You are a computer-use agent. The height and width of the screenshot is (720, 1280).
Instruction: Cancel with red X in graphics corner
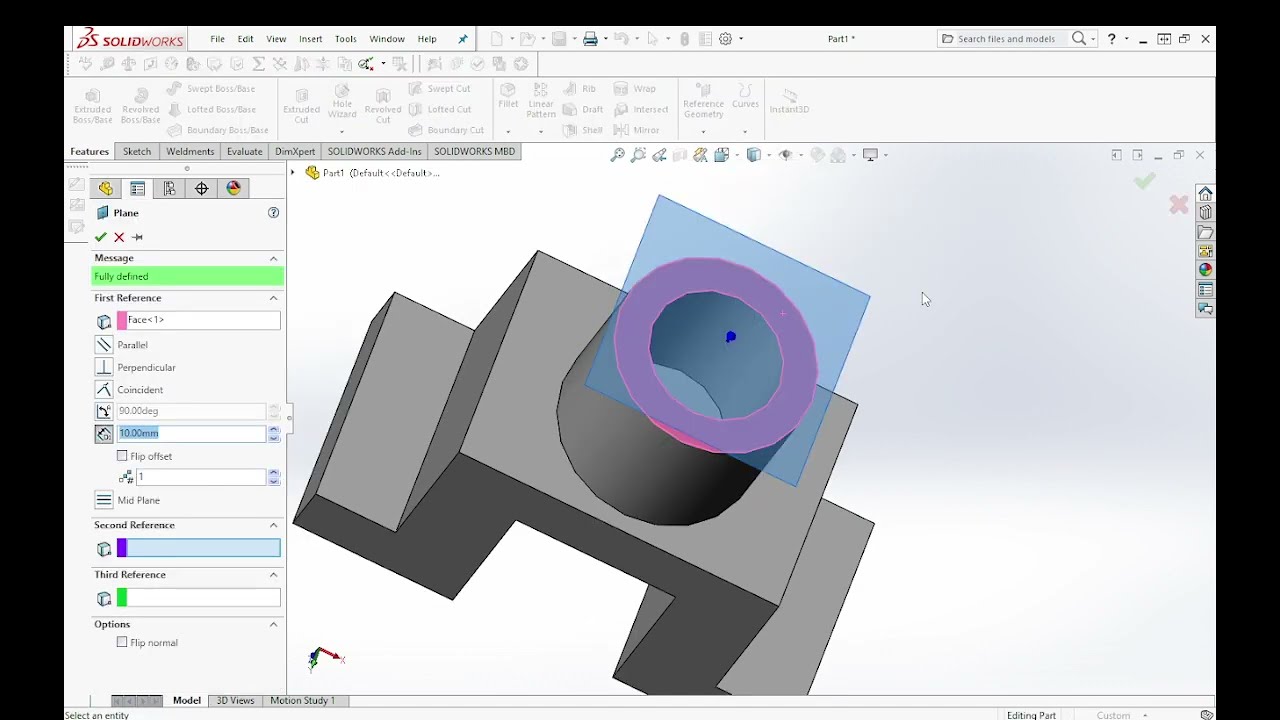1179,205
